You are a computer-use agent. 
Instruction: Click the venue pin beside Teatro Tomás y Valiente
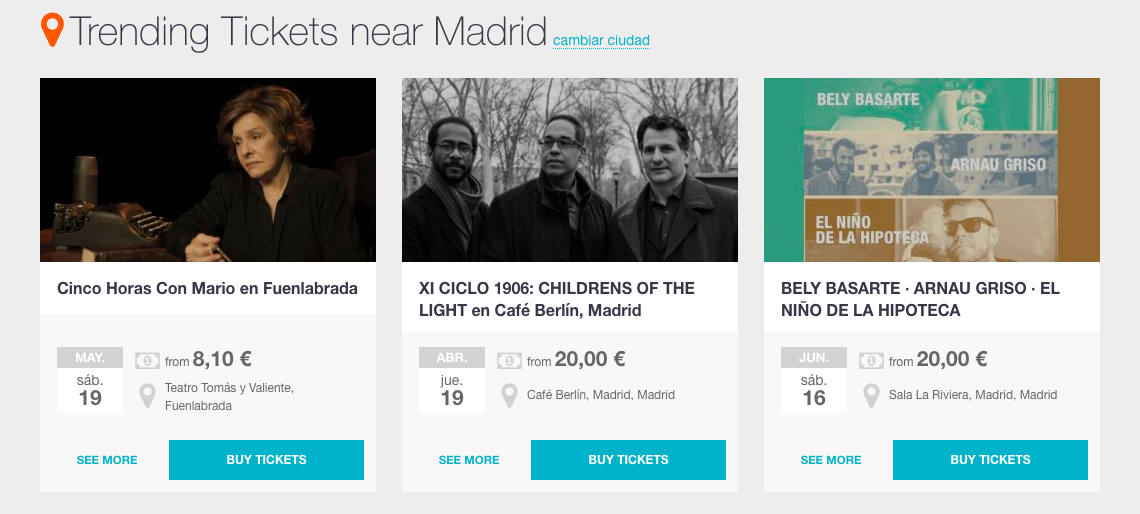[148, 395]
